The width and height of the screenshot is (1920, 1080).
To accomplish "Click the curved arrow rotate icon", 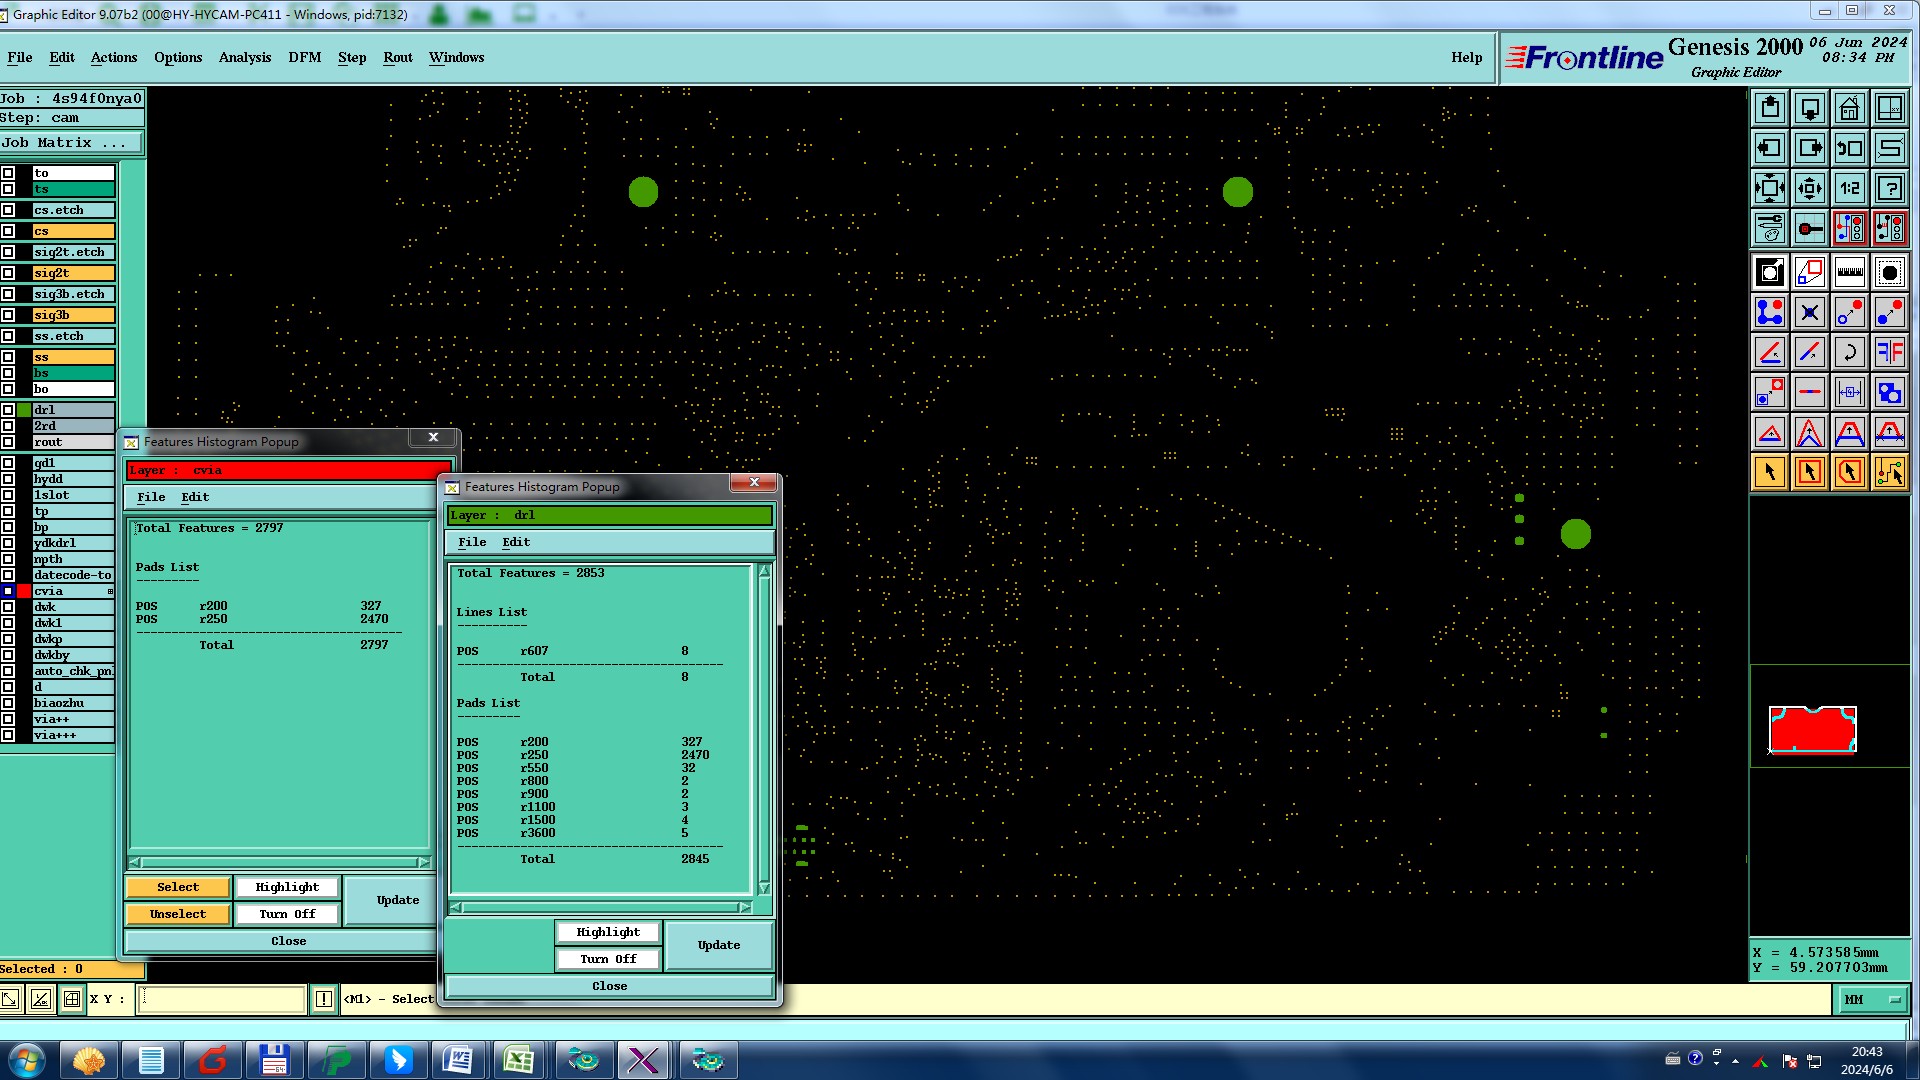I will click(1850, 352).
